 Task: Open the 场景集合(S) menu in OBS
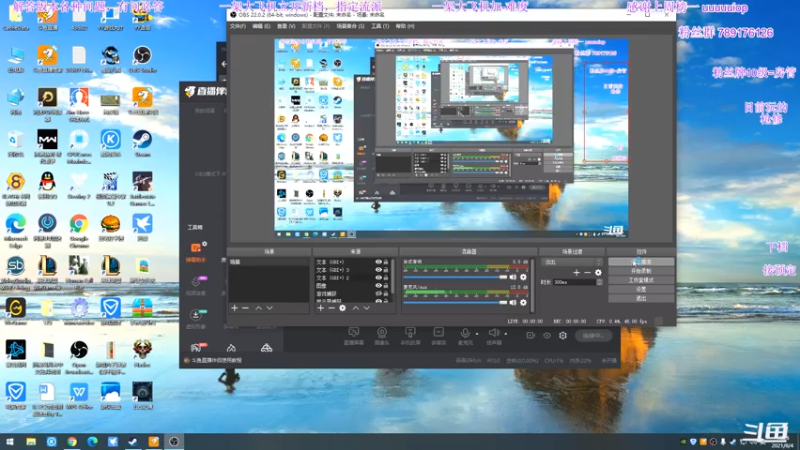[x=350, y=26]
